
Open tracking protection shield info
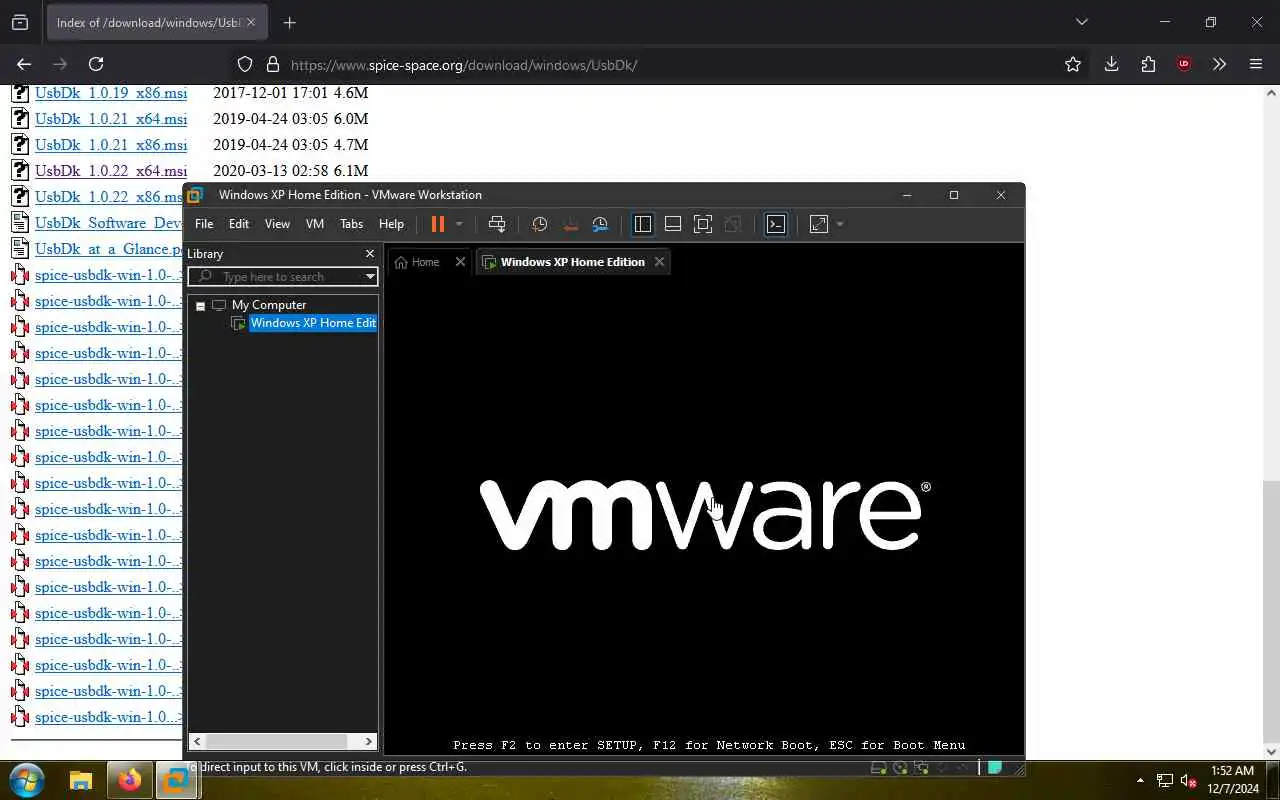(x=245, y=64)
